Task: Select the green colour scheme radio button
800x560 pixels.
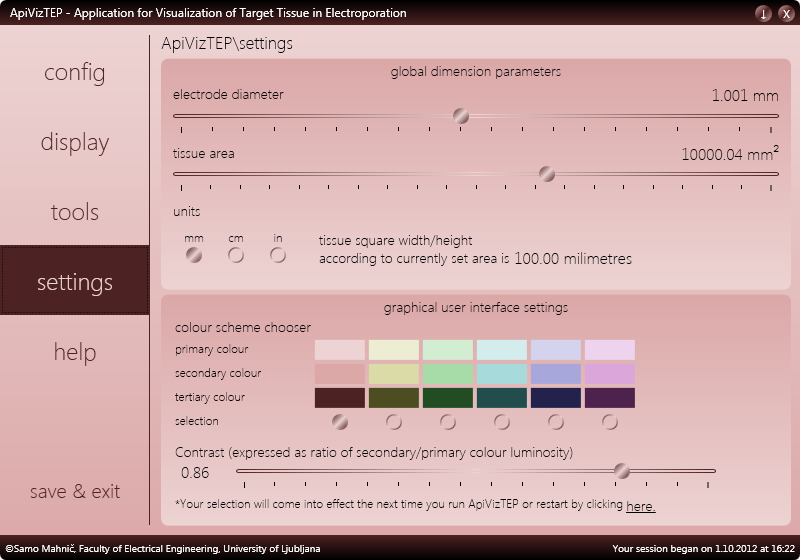Action: pos(447,422)
